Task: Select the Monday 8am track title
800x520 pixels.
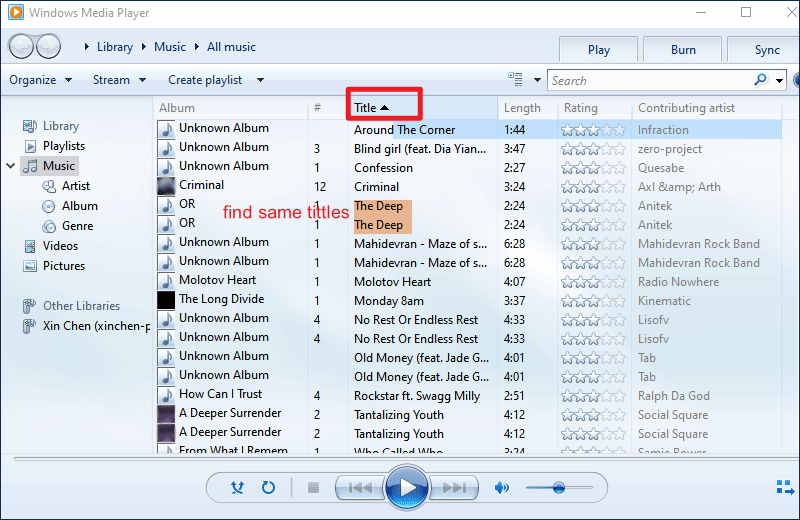Action: [x=389, y=301]
